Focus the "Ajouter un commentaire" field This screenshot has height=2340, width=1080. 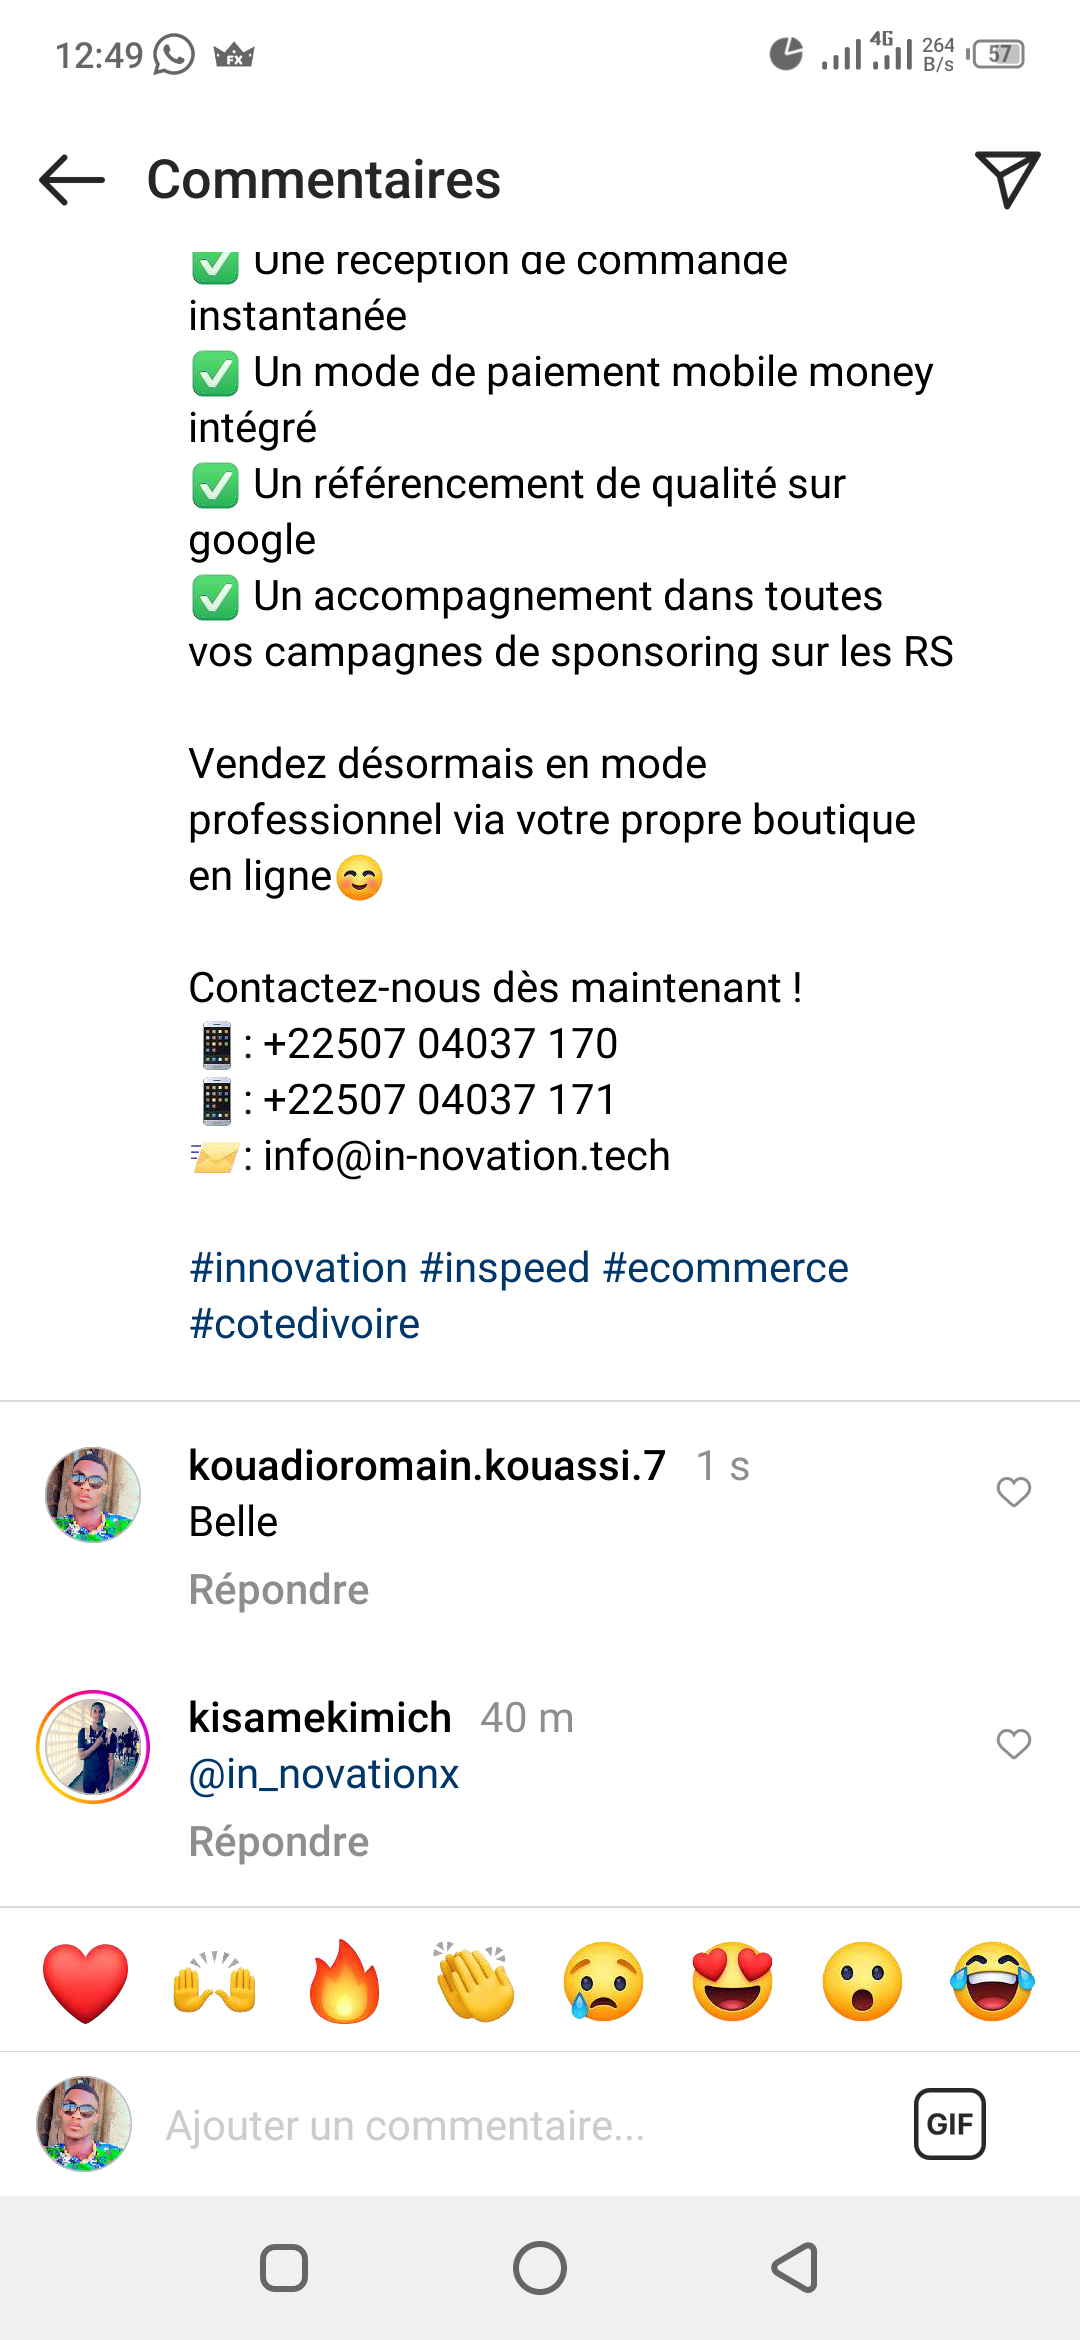[x=500, y=2126]
